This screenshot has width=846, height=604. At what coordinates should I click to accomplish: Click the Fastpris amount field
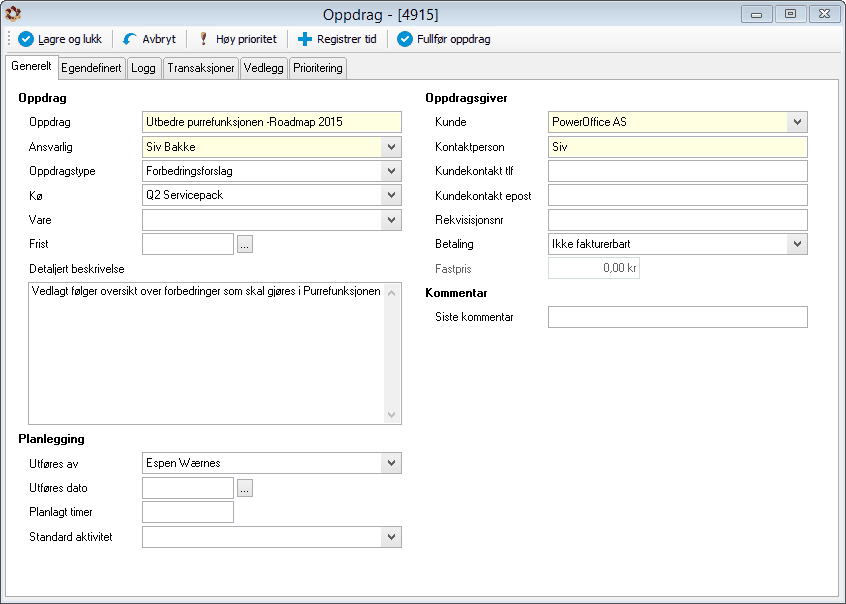594,268
